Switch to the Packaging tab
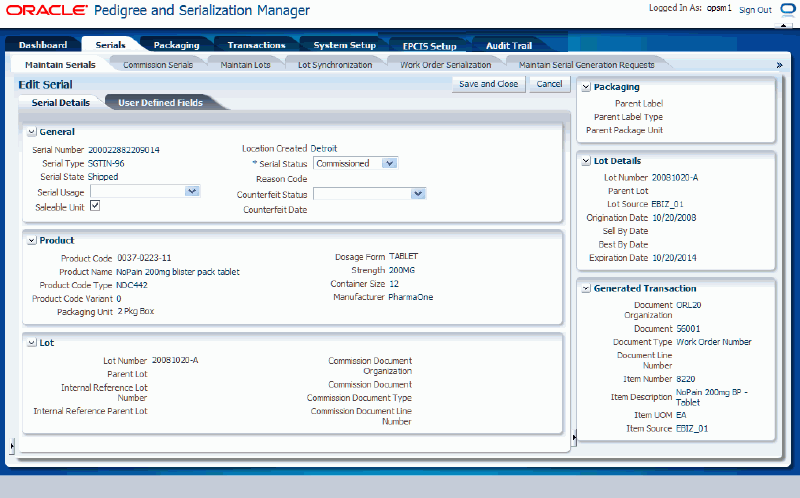800x498 pixels. [176, 45]
